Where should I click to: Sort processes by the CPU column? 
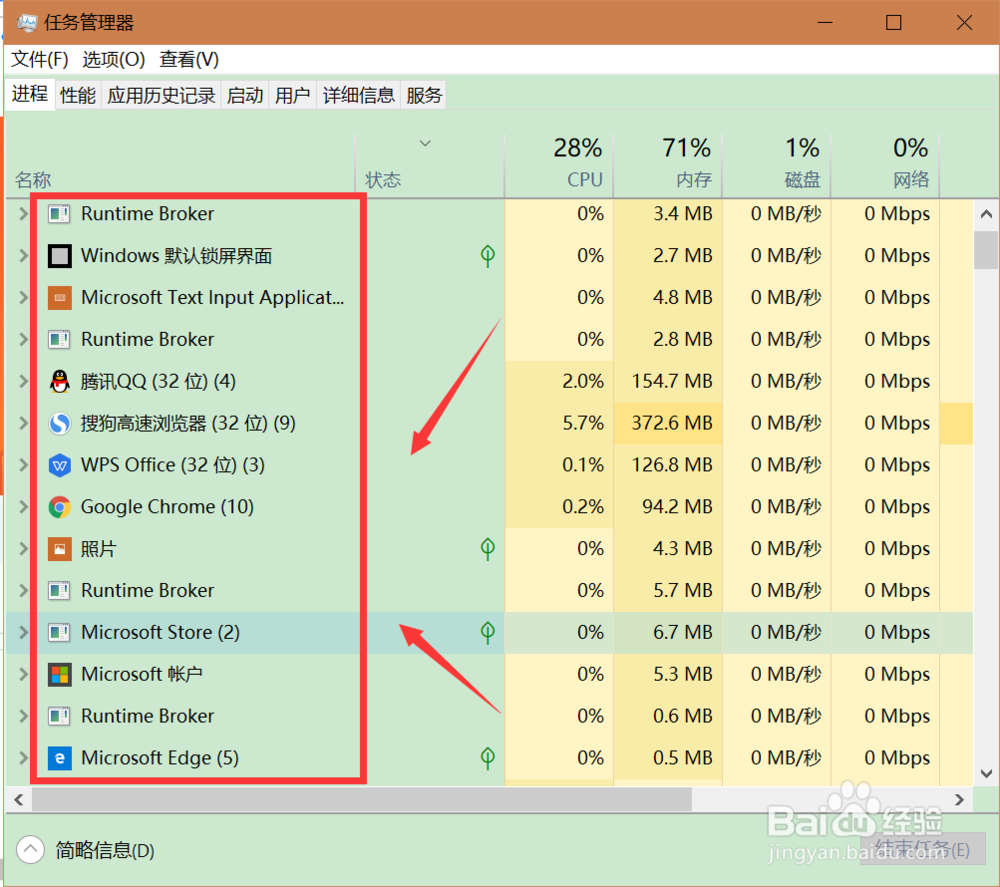559,164
